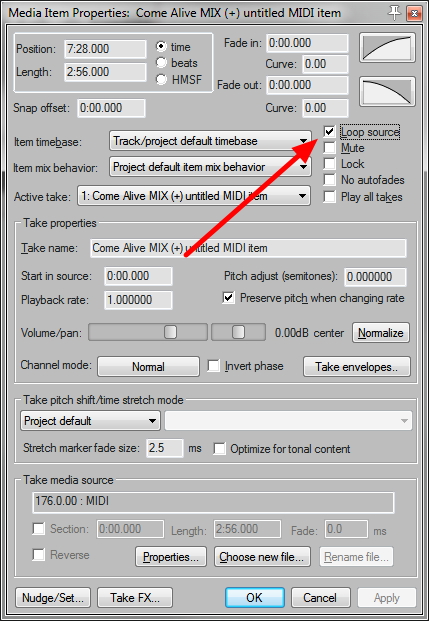Toggle Preserve pitch when changing rate

pos(229,298)
